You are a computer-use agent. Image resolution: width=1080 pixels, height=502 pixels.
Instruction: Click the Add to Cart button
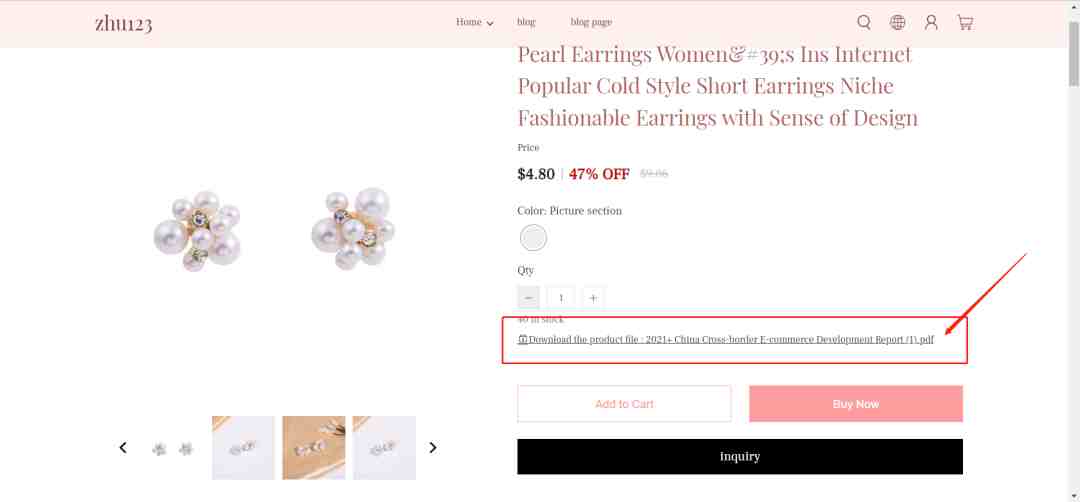tap(624, 404)
